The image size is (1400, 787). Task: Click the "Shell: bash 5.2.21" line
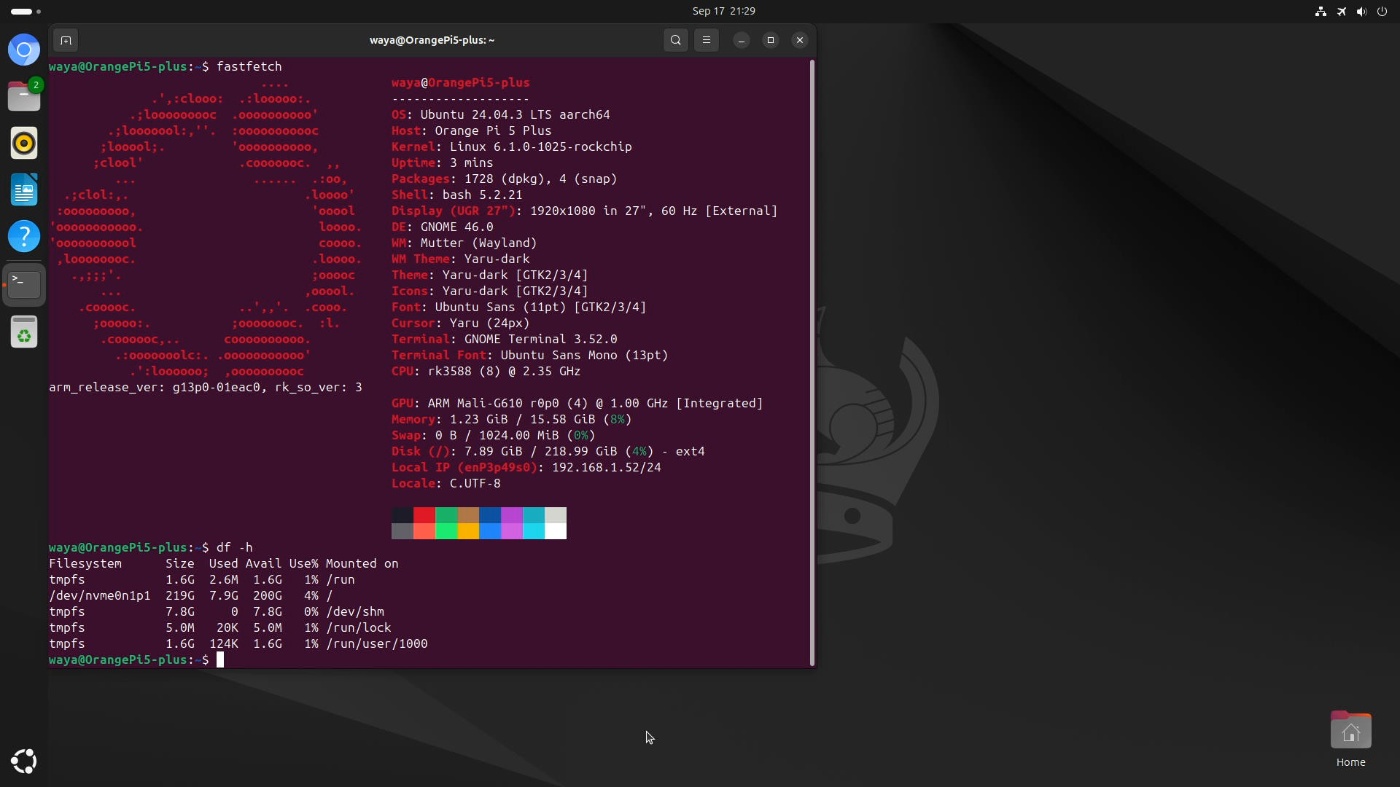coord(457,195)
